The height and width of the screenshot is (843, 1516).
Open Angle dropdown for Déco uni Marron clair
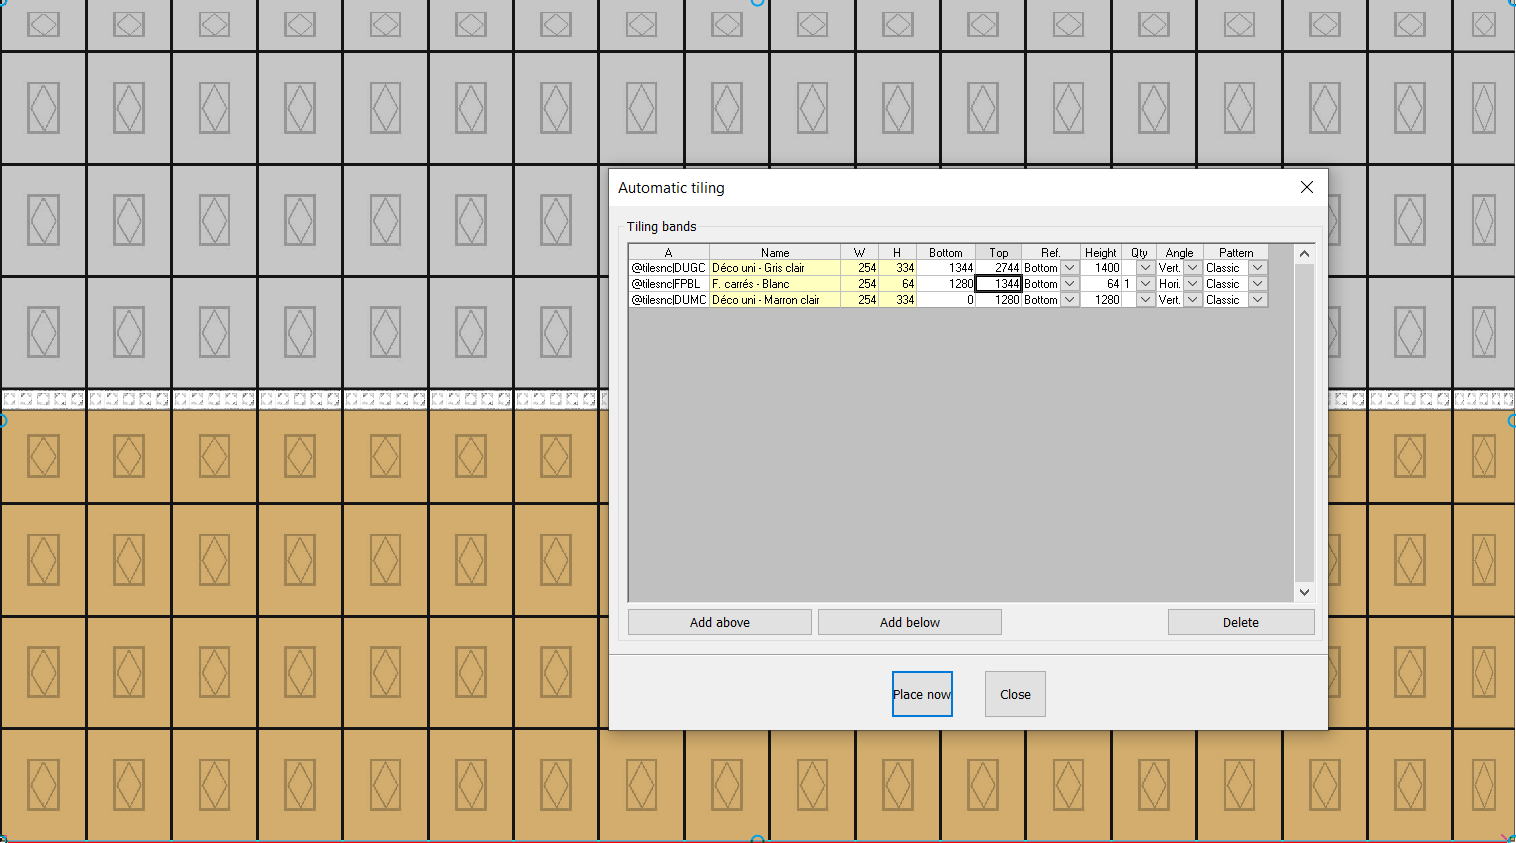click(1193, 300)
